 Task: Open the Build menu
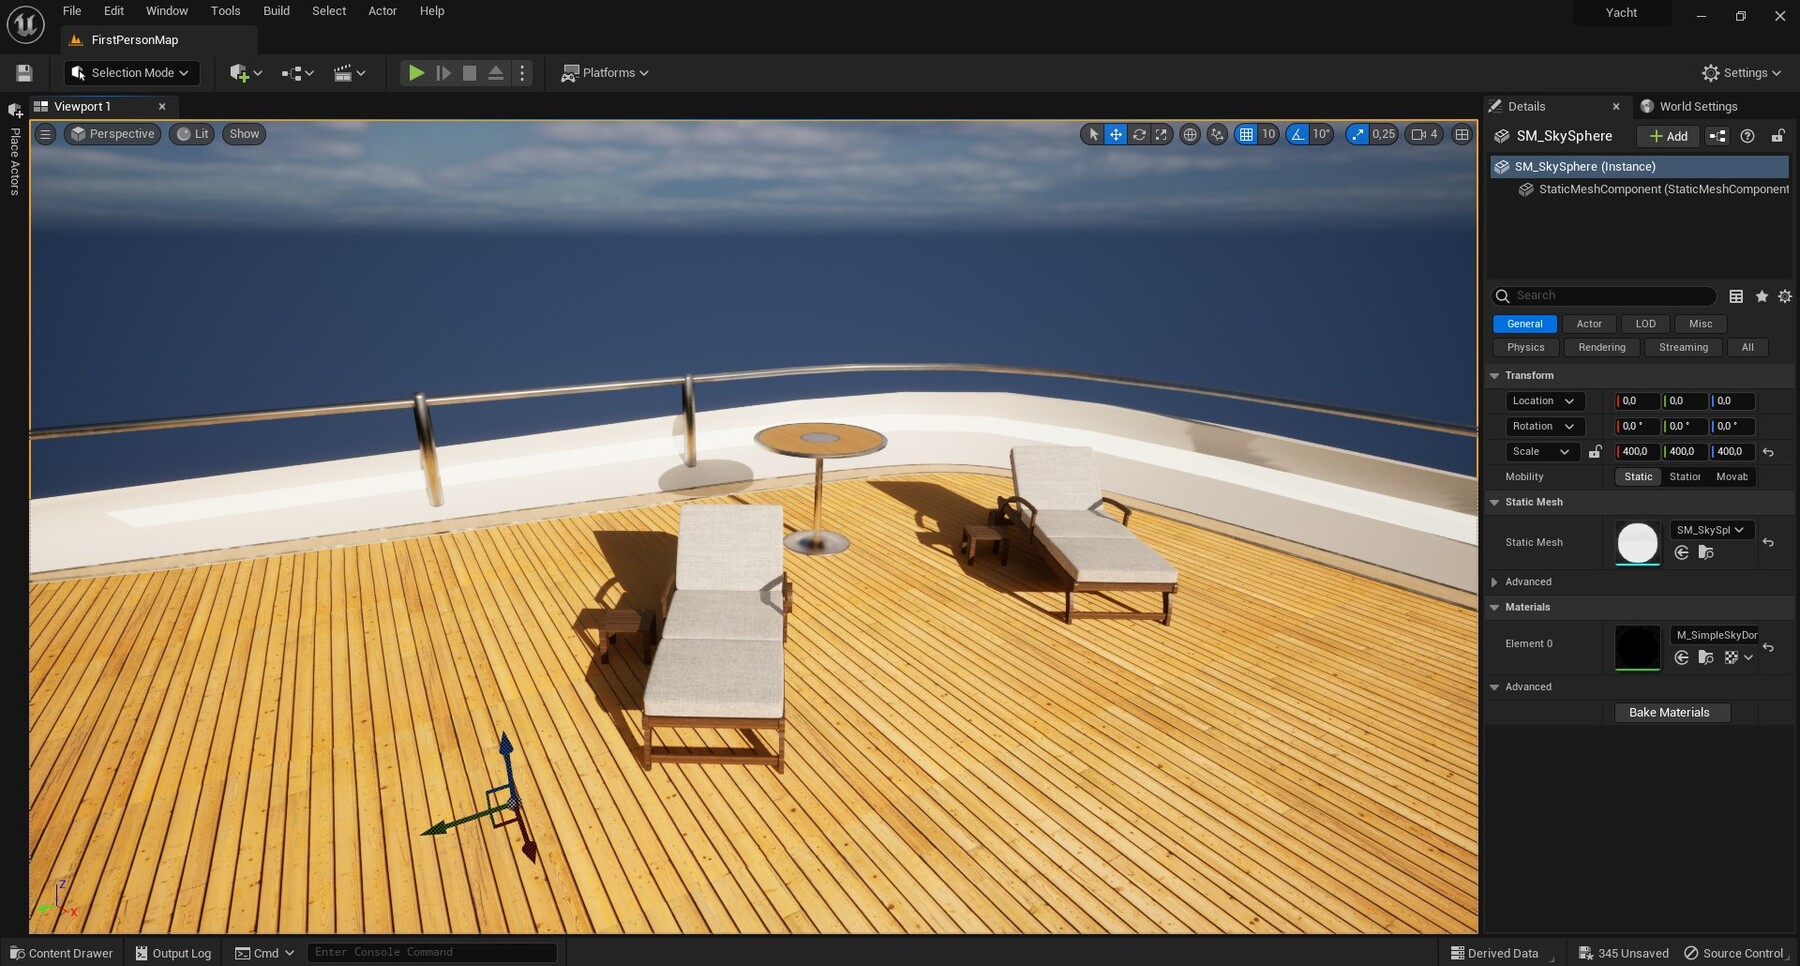tap(276, 11)
